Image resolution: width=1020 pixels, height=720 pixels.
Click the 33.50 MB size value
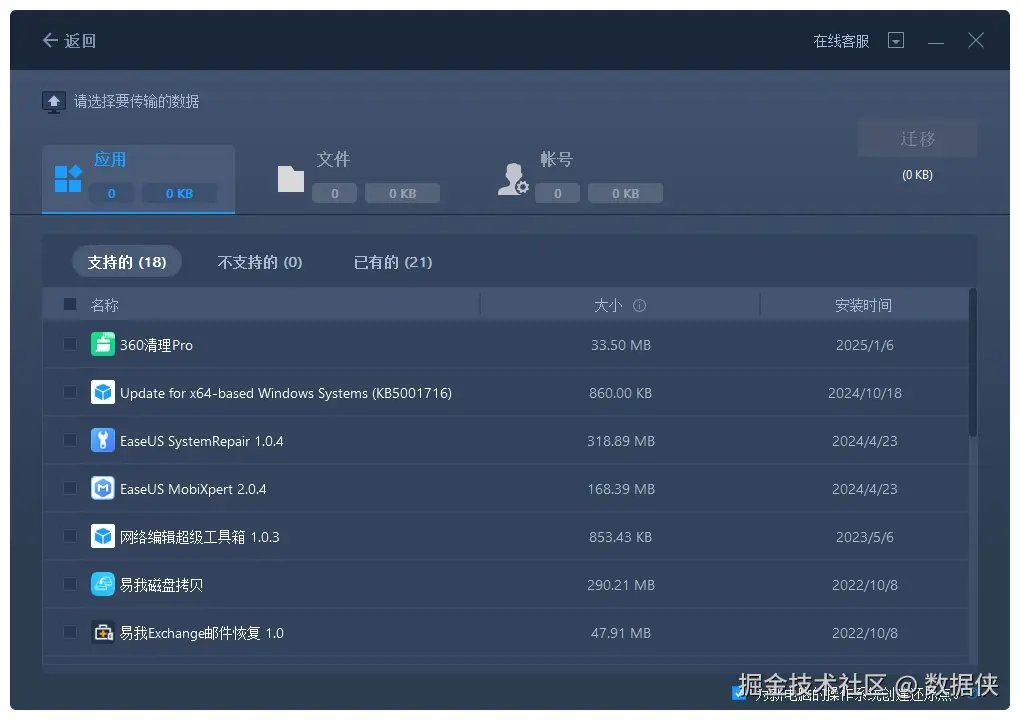621,345
